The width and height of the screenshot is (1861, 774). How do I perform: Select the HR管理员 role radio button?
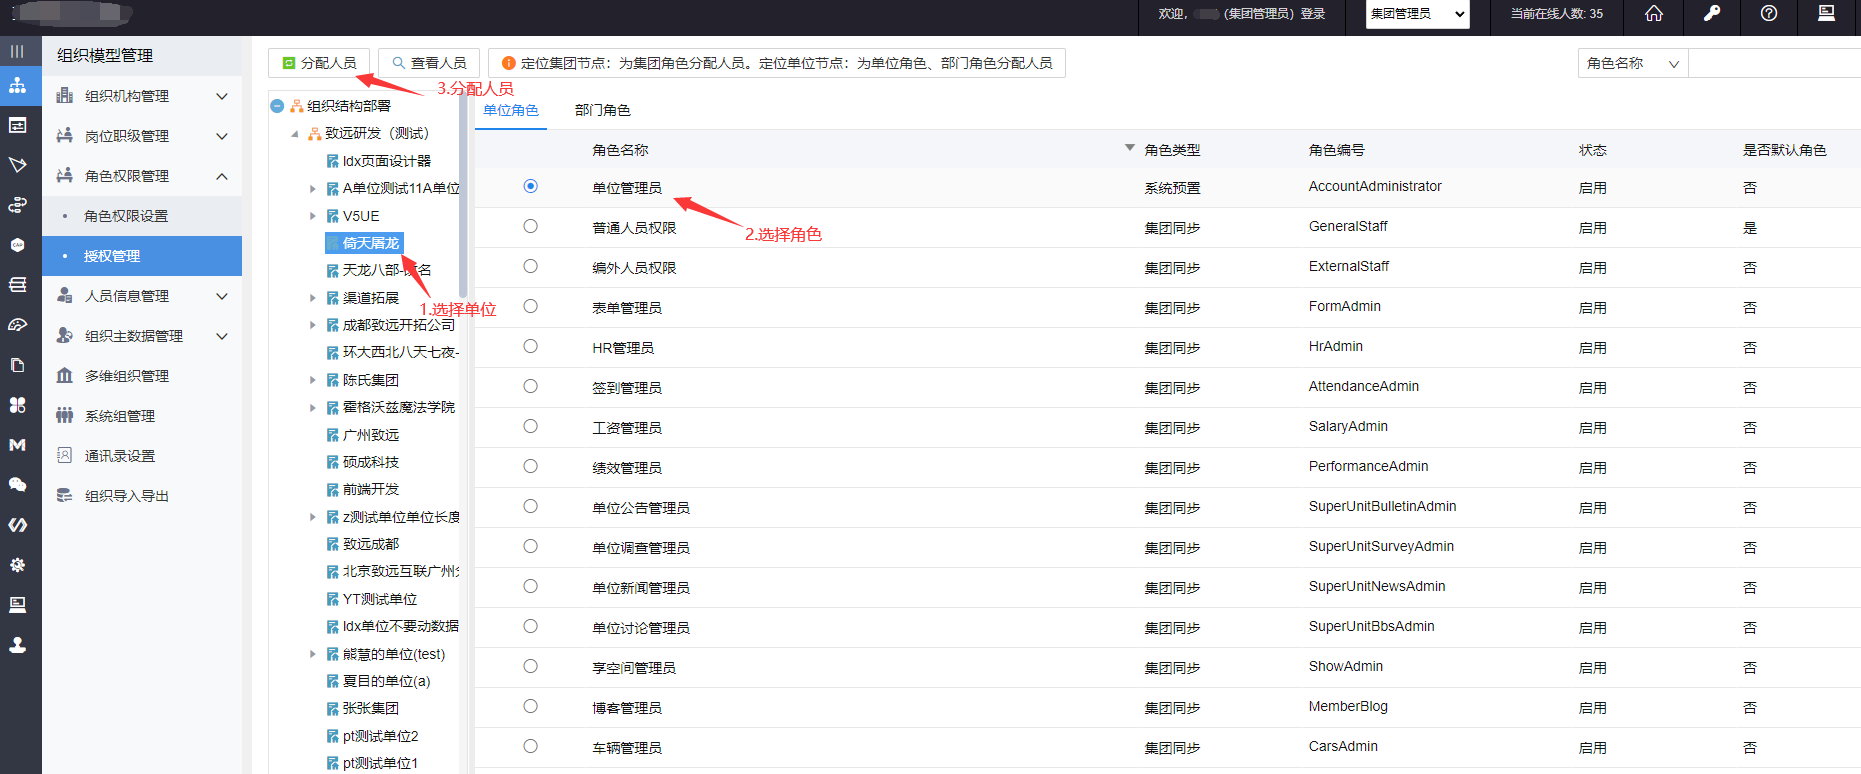click(x=530, y=347)
